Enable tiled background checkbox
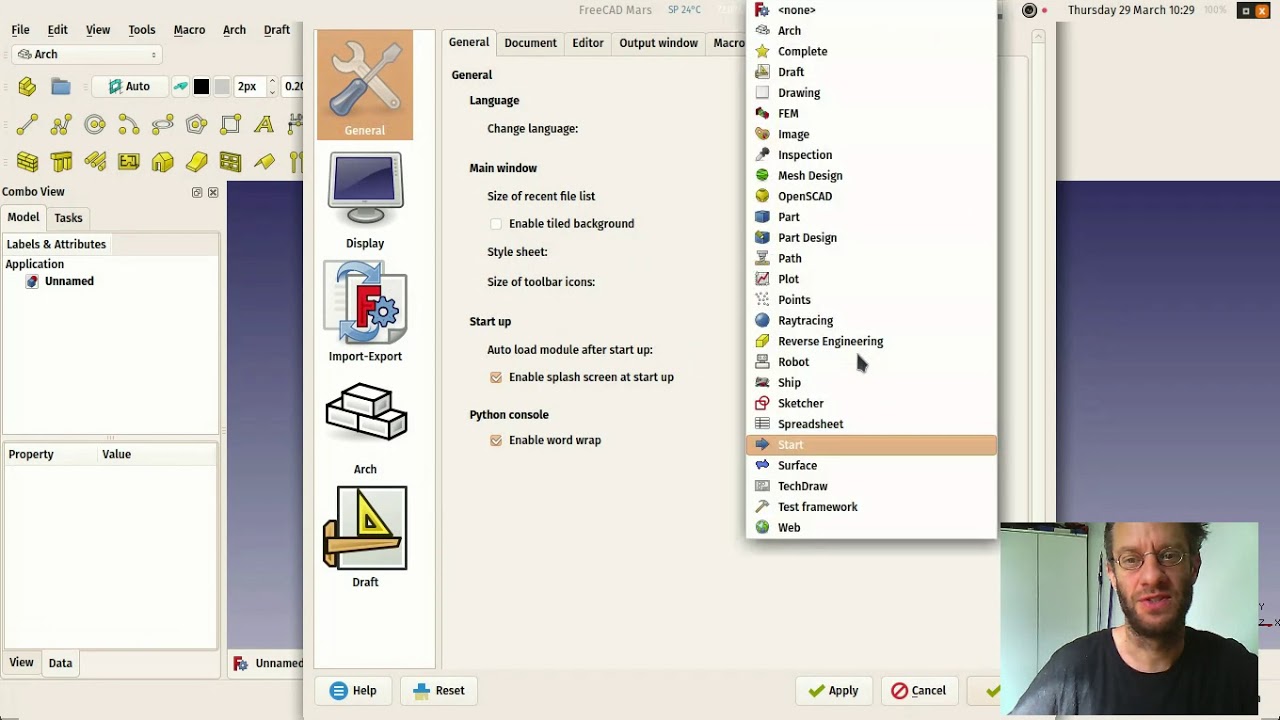This screenshot has height=720, width=1280. [496, 224]
